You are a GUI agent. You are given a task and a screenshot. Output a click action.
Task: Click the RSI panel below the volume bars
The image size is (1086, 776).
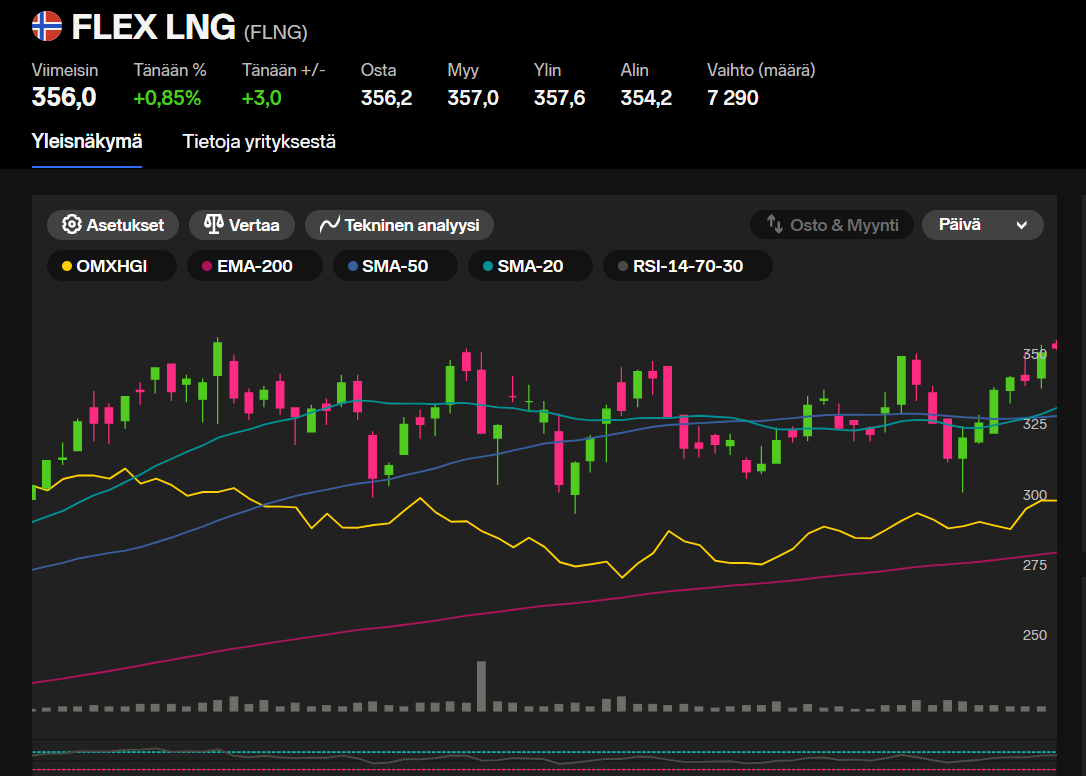(540, 760)
